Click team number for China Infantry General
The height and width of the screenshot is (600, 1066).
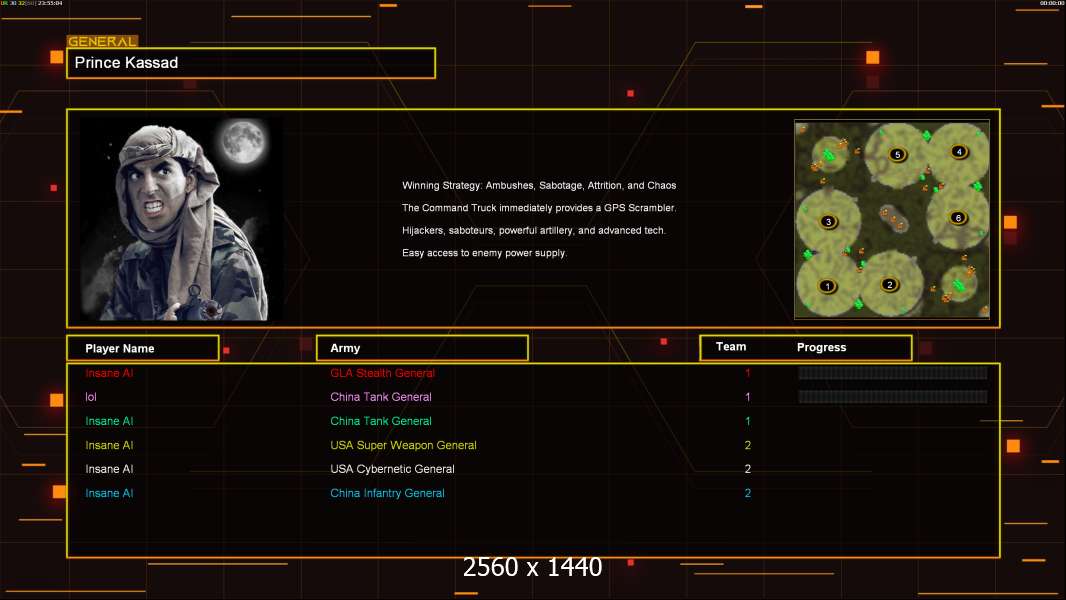pyautogui.click(x=748, y=493)
